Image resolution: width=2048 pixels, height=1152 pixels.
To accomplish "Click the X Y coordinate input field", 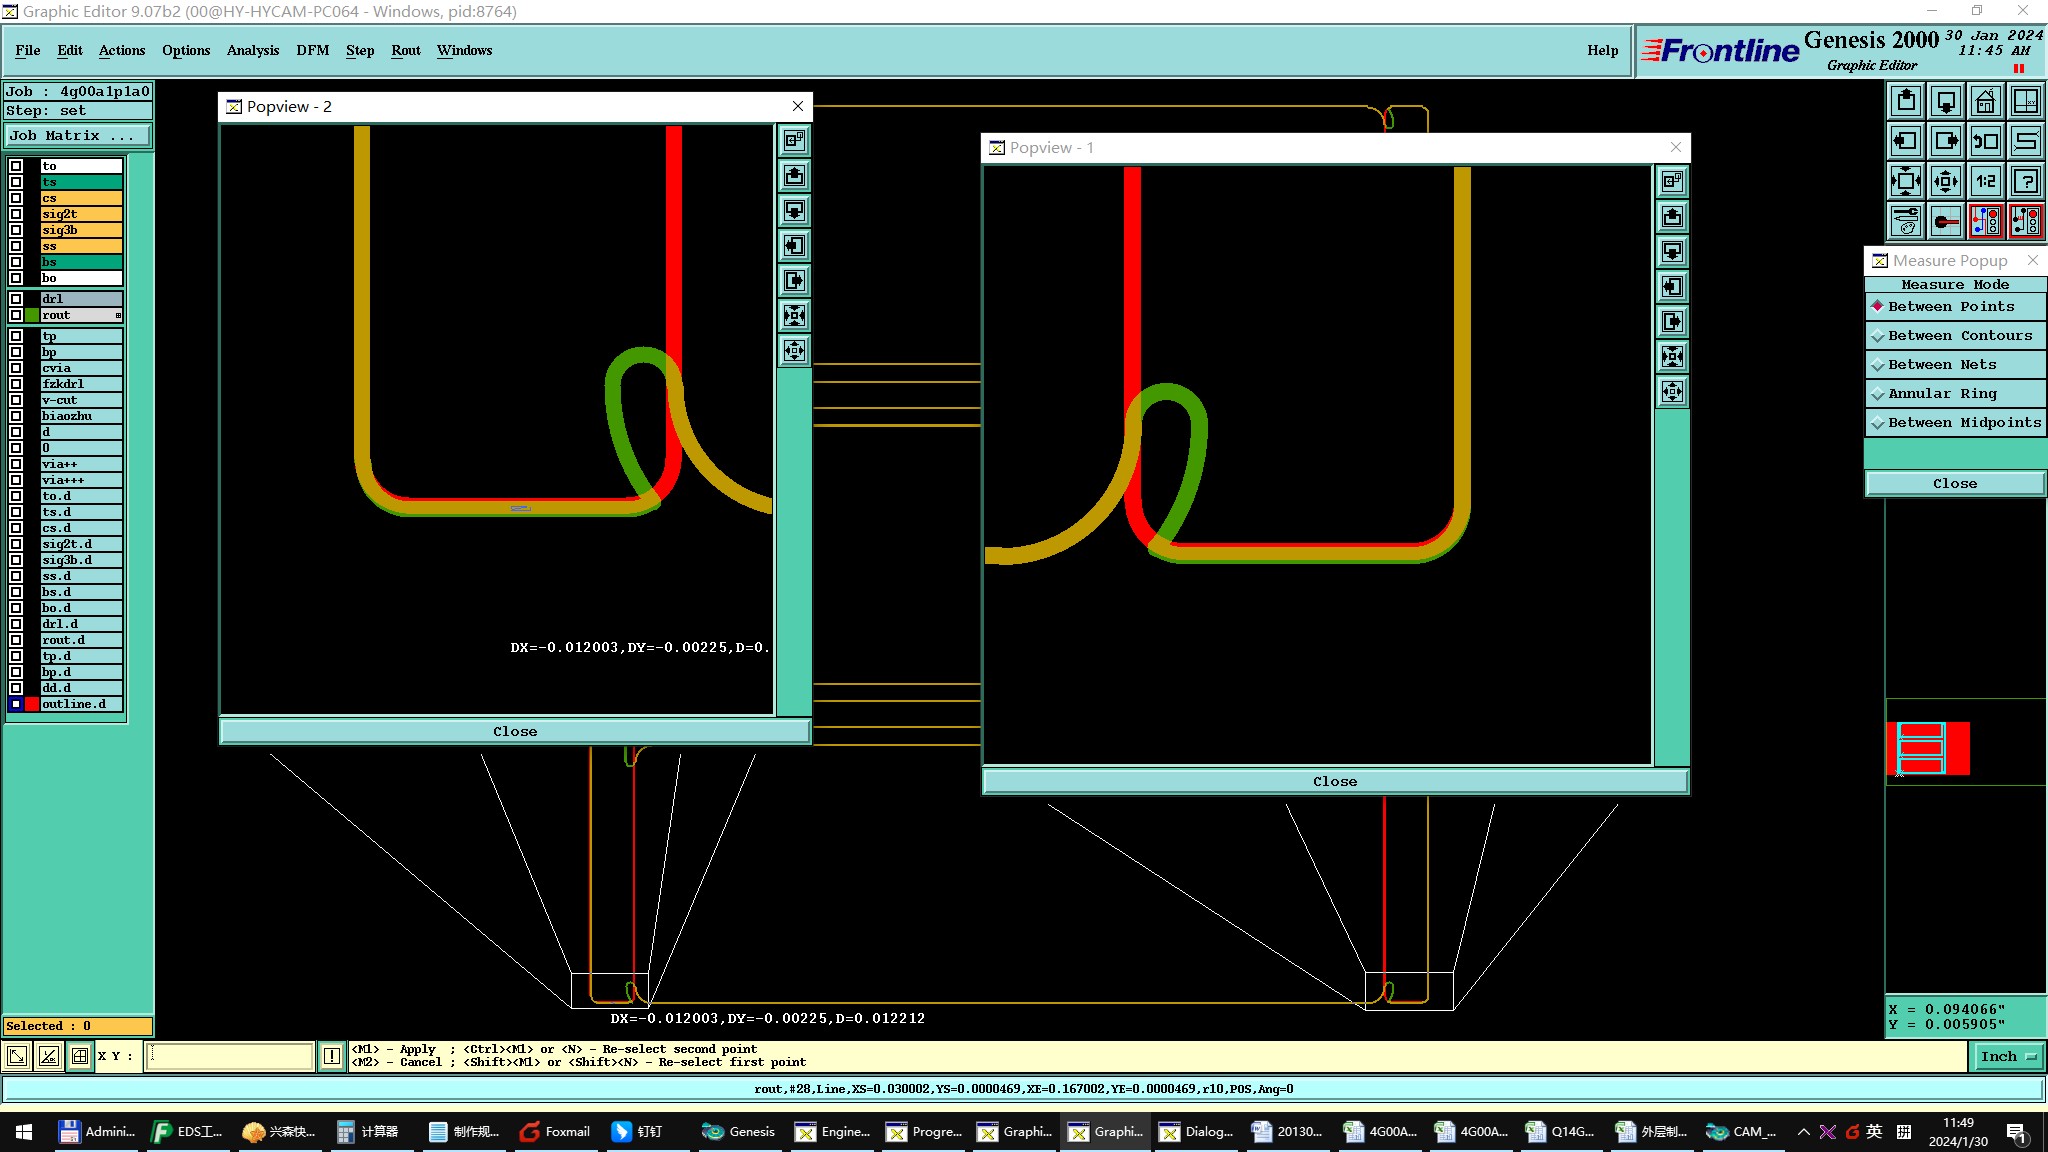I will [230, 1056].
